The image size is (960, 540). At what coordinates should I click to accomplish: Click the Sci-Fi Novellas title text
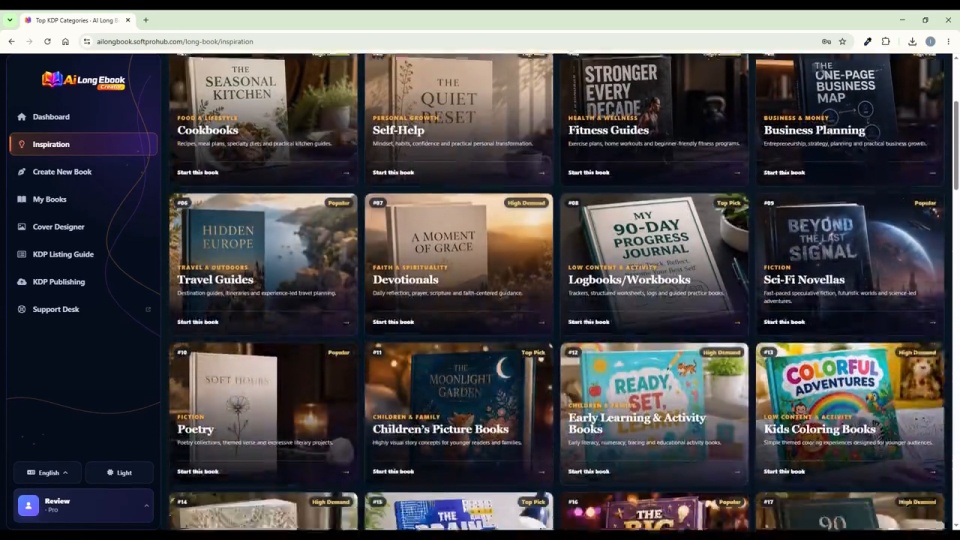(804, 280)
